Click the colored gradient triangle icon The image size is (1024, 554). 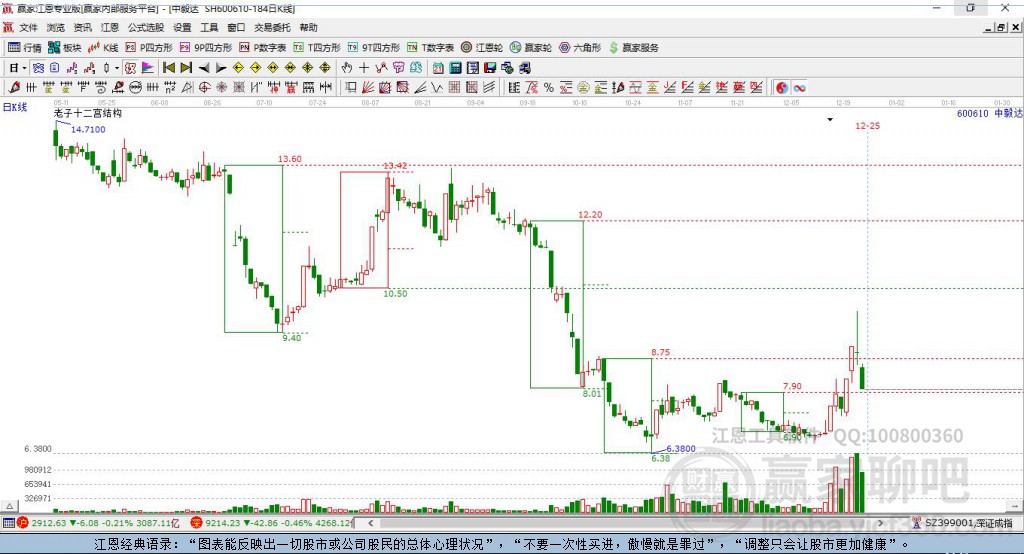pos(148,68)
